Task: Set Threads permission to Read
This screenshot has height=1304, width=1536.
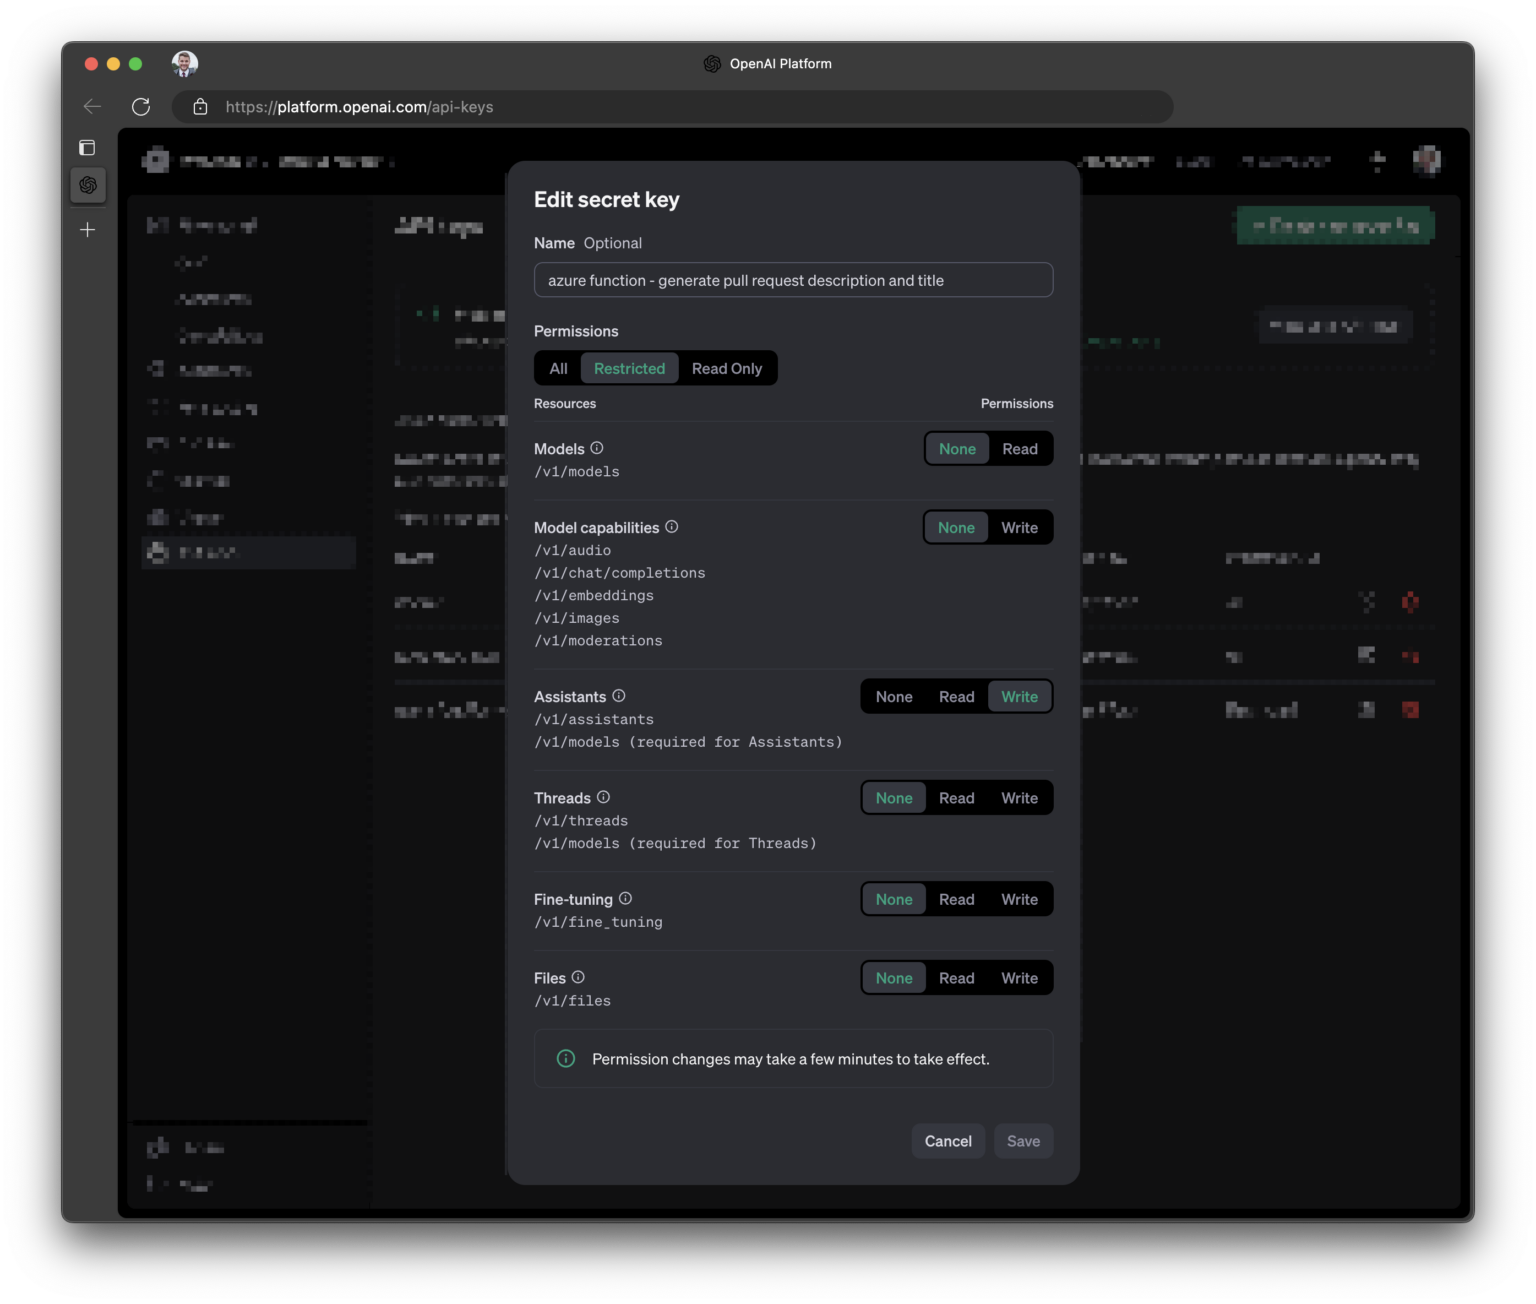Action: (957, 798)
